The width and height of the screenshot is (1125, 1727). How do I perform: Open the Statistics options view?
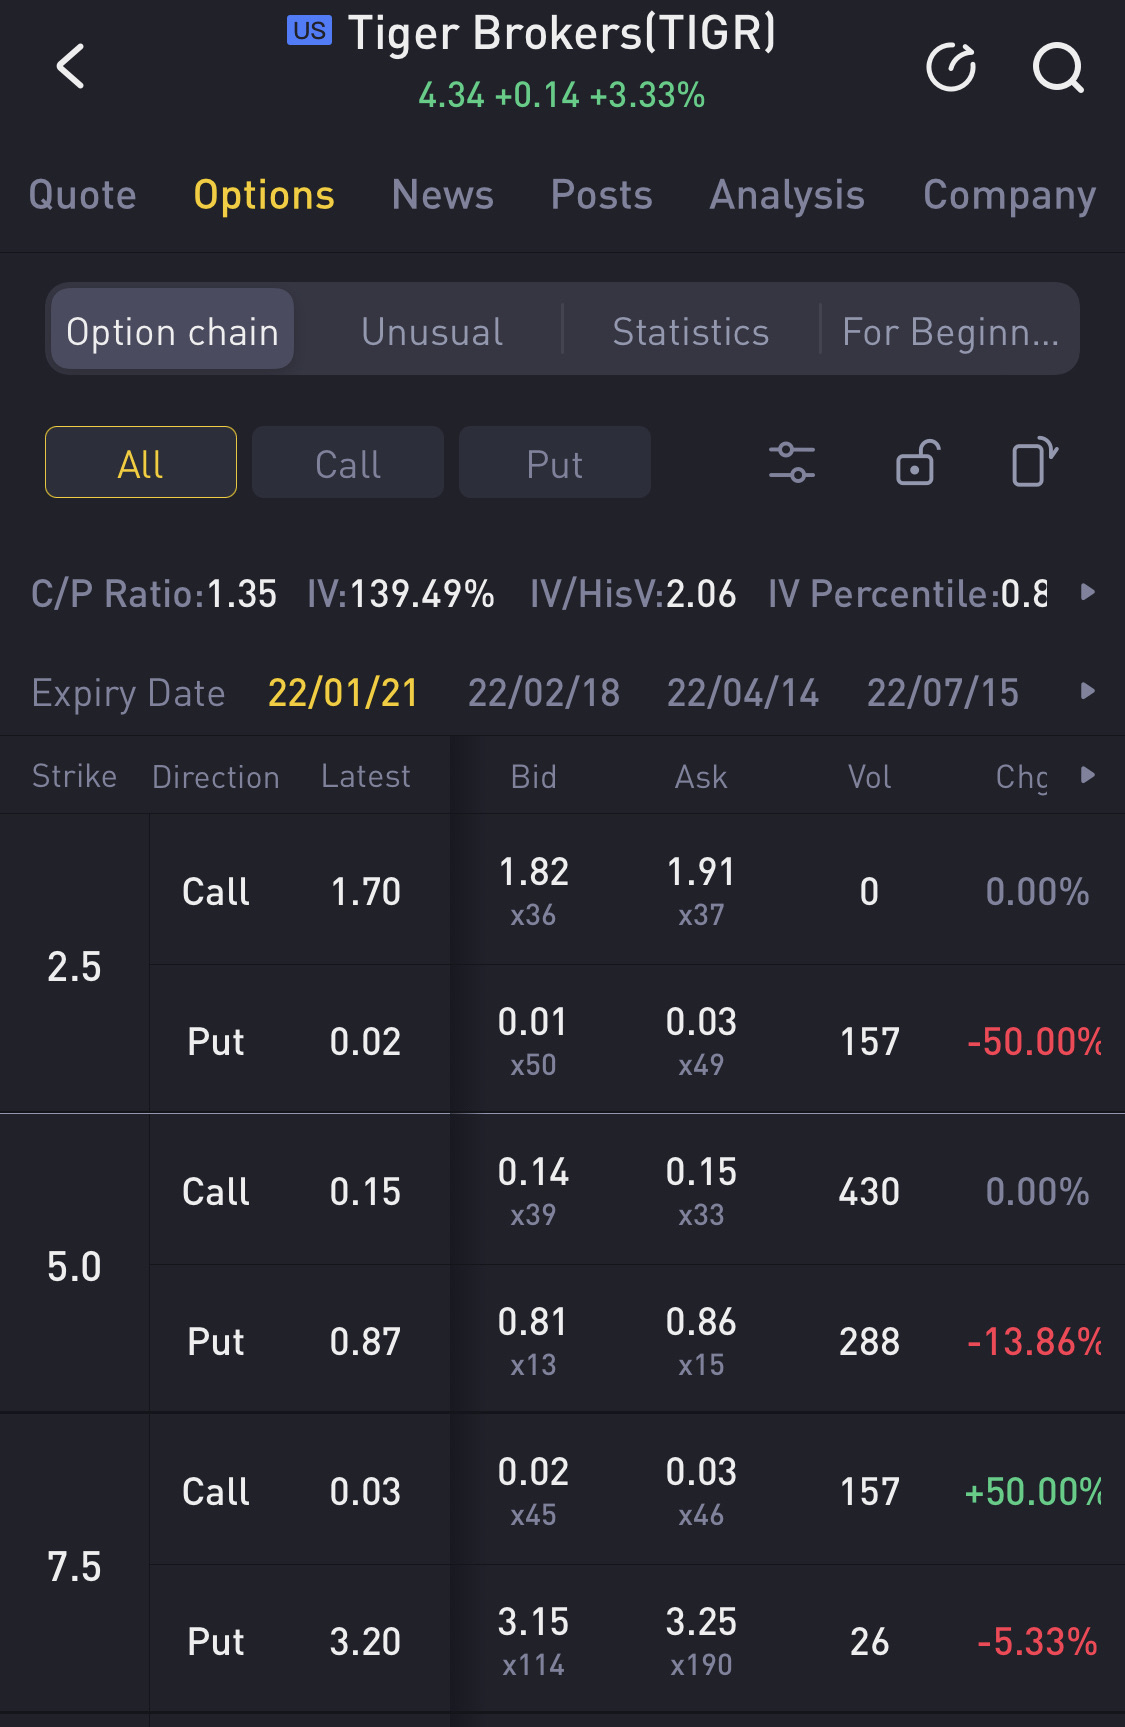coord(691,331)
